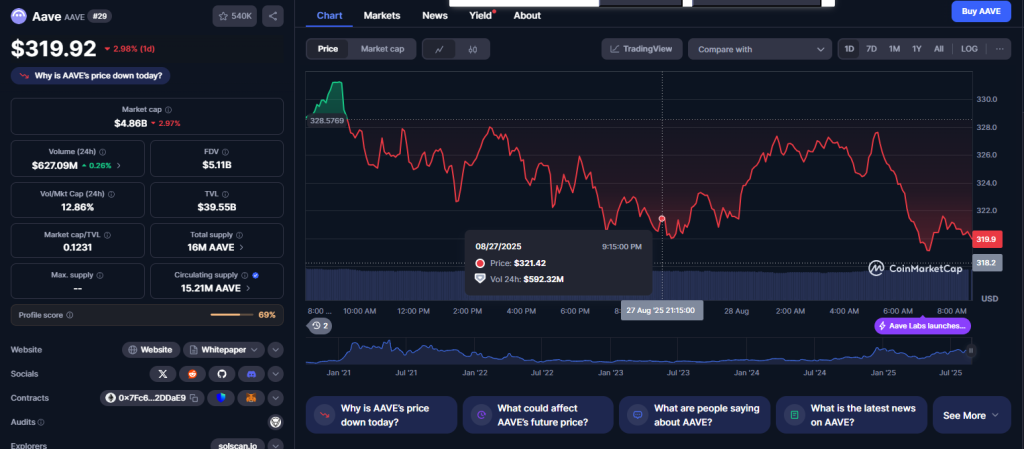Switch to candlestick chart view
This screenshot has height=449, width=1024.
click(472, 49)
